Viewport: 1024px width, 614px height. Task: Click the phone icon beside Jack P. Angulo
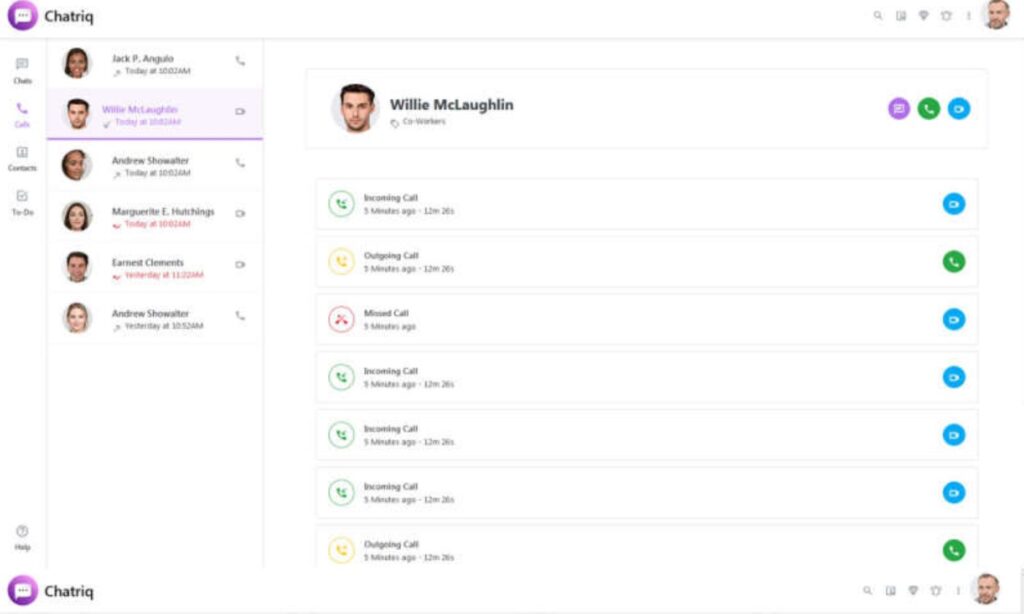(x=240, y=61)
